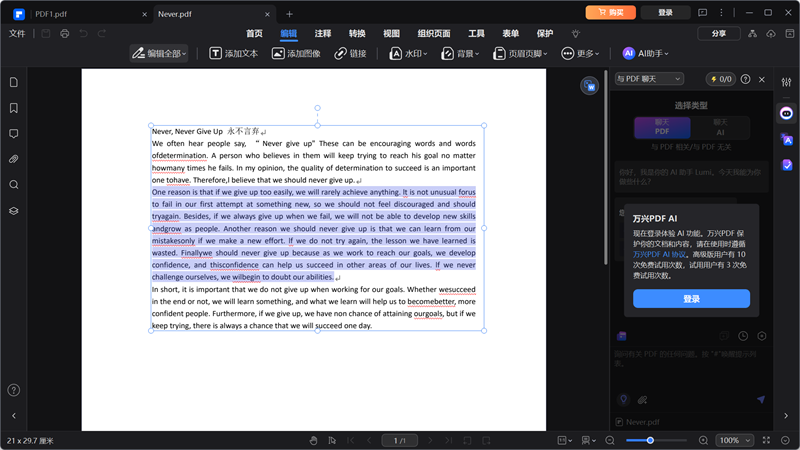The height and width of the screenshot is (450, 800).
Task: Select the hand pan tool in status bar
Action: [314, 440]
